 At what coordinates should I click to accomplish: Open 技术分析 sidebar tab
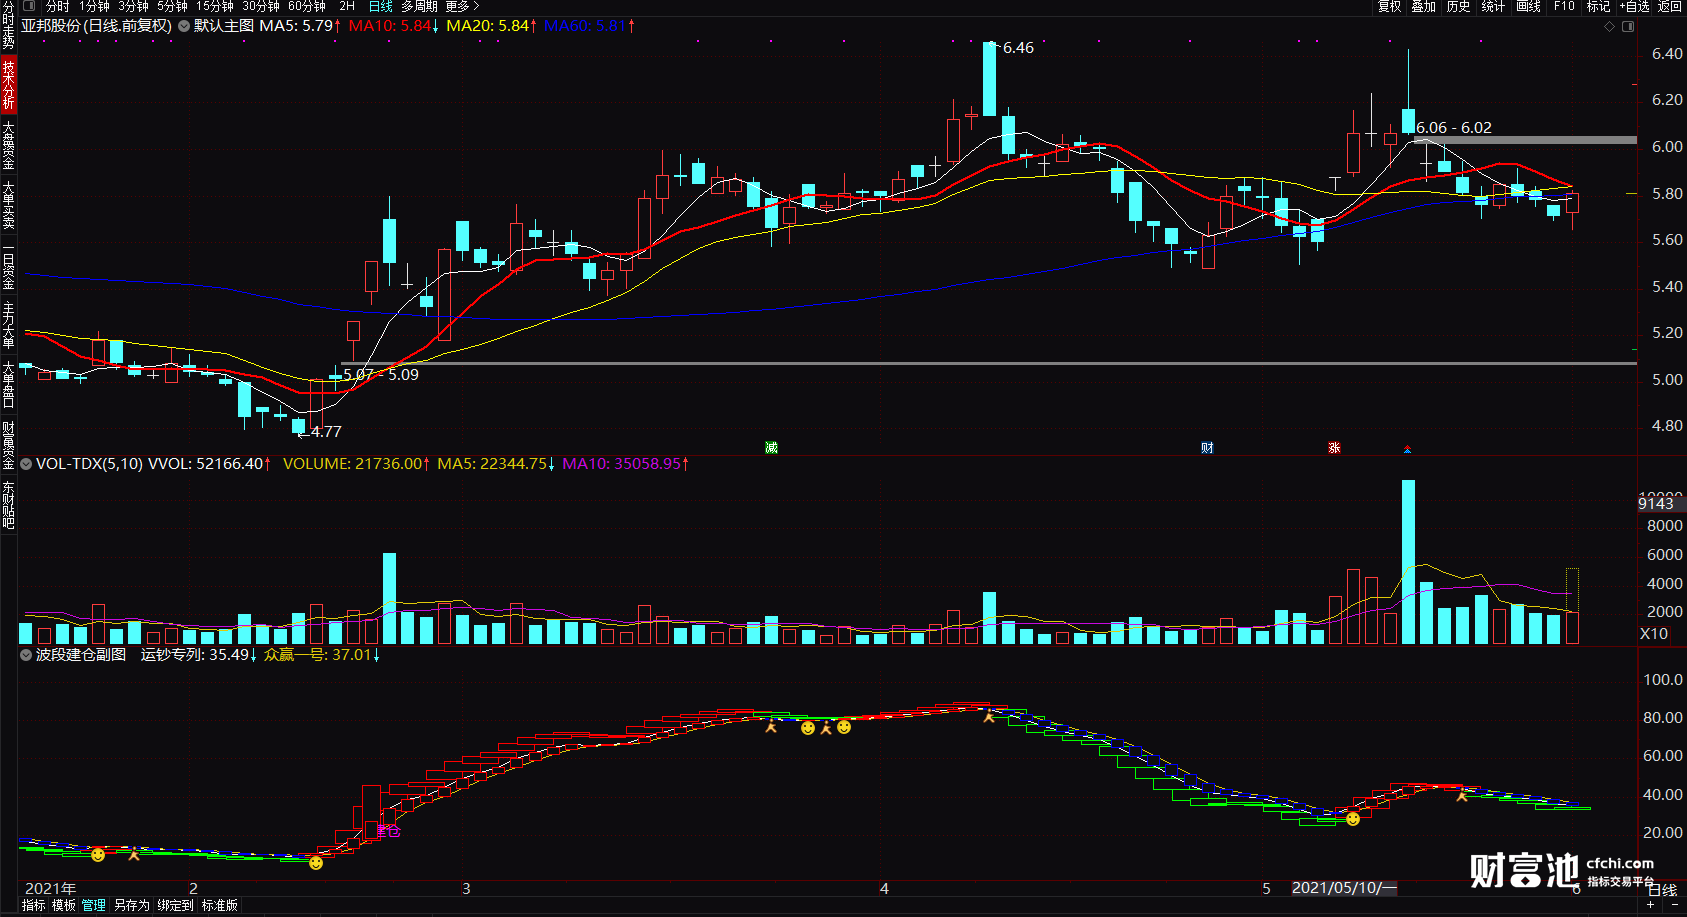8,85
